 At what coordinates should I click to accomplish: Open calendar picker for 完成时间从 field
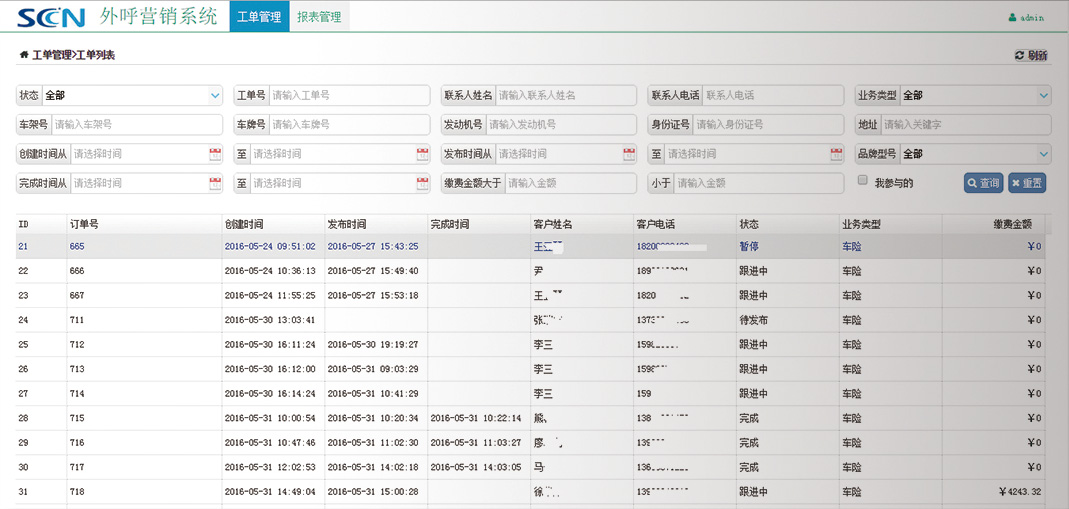click(215, 183)
